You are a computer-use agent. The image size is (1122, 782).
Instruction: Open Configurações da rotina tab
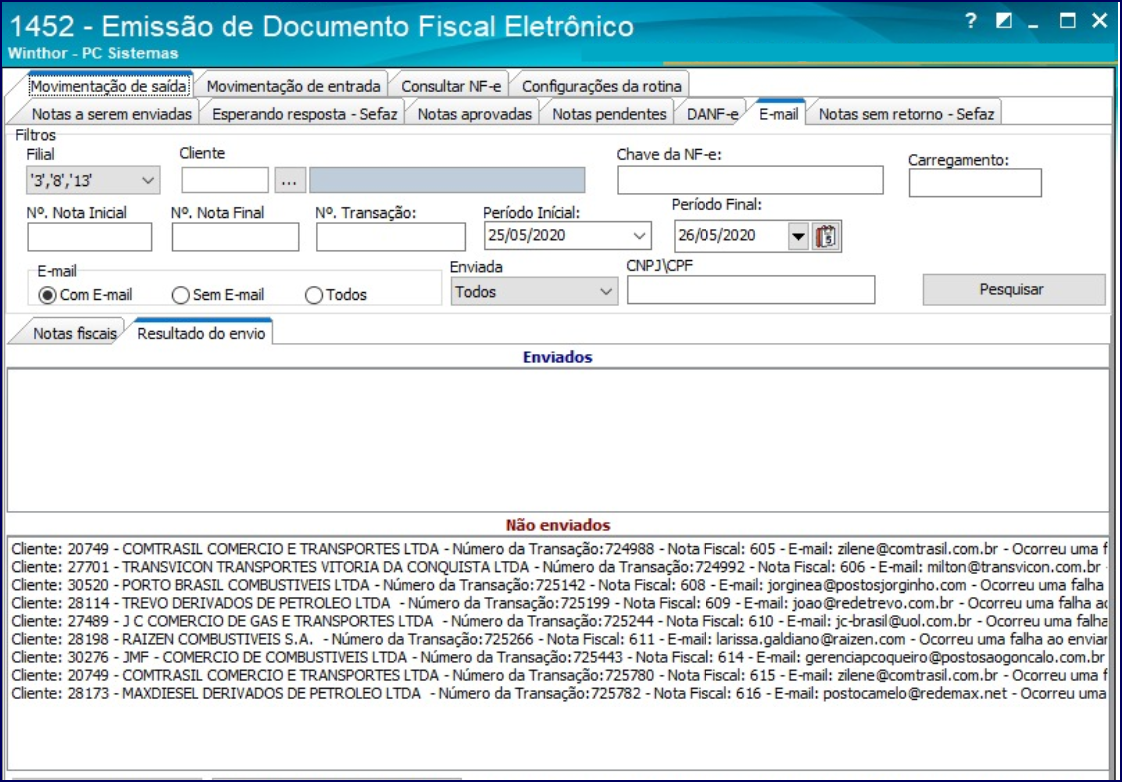(601, 86)
